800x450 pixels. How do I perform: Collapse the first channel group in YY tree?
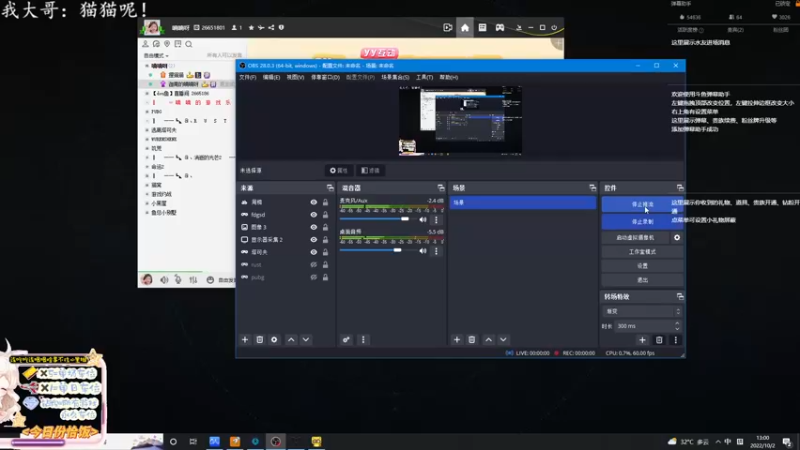click(x=147, y=66)
